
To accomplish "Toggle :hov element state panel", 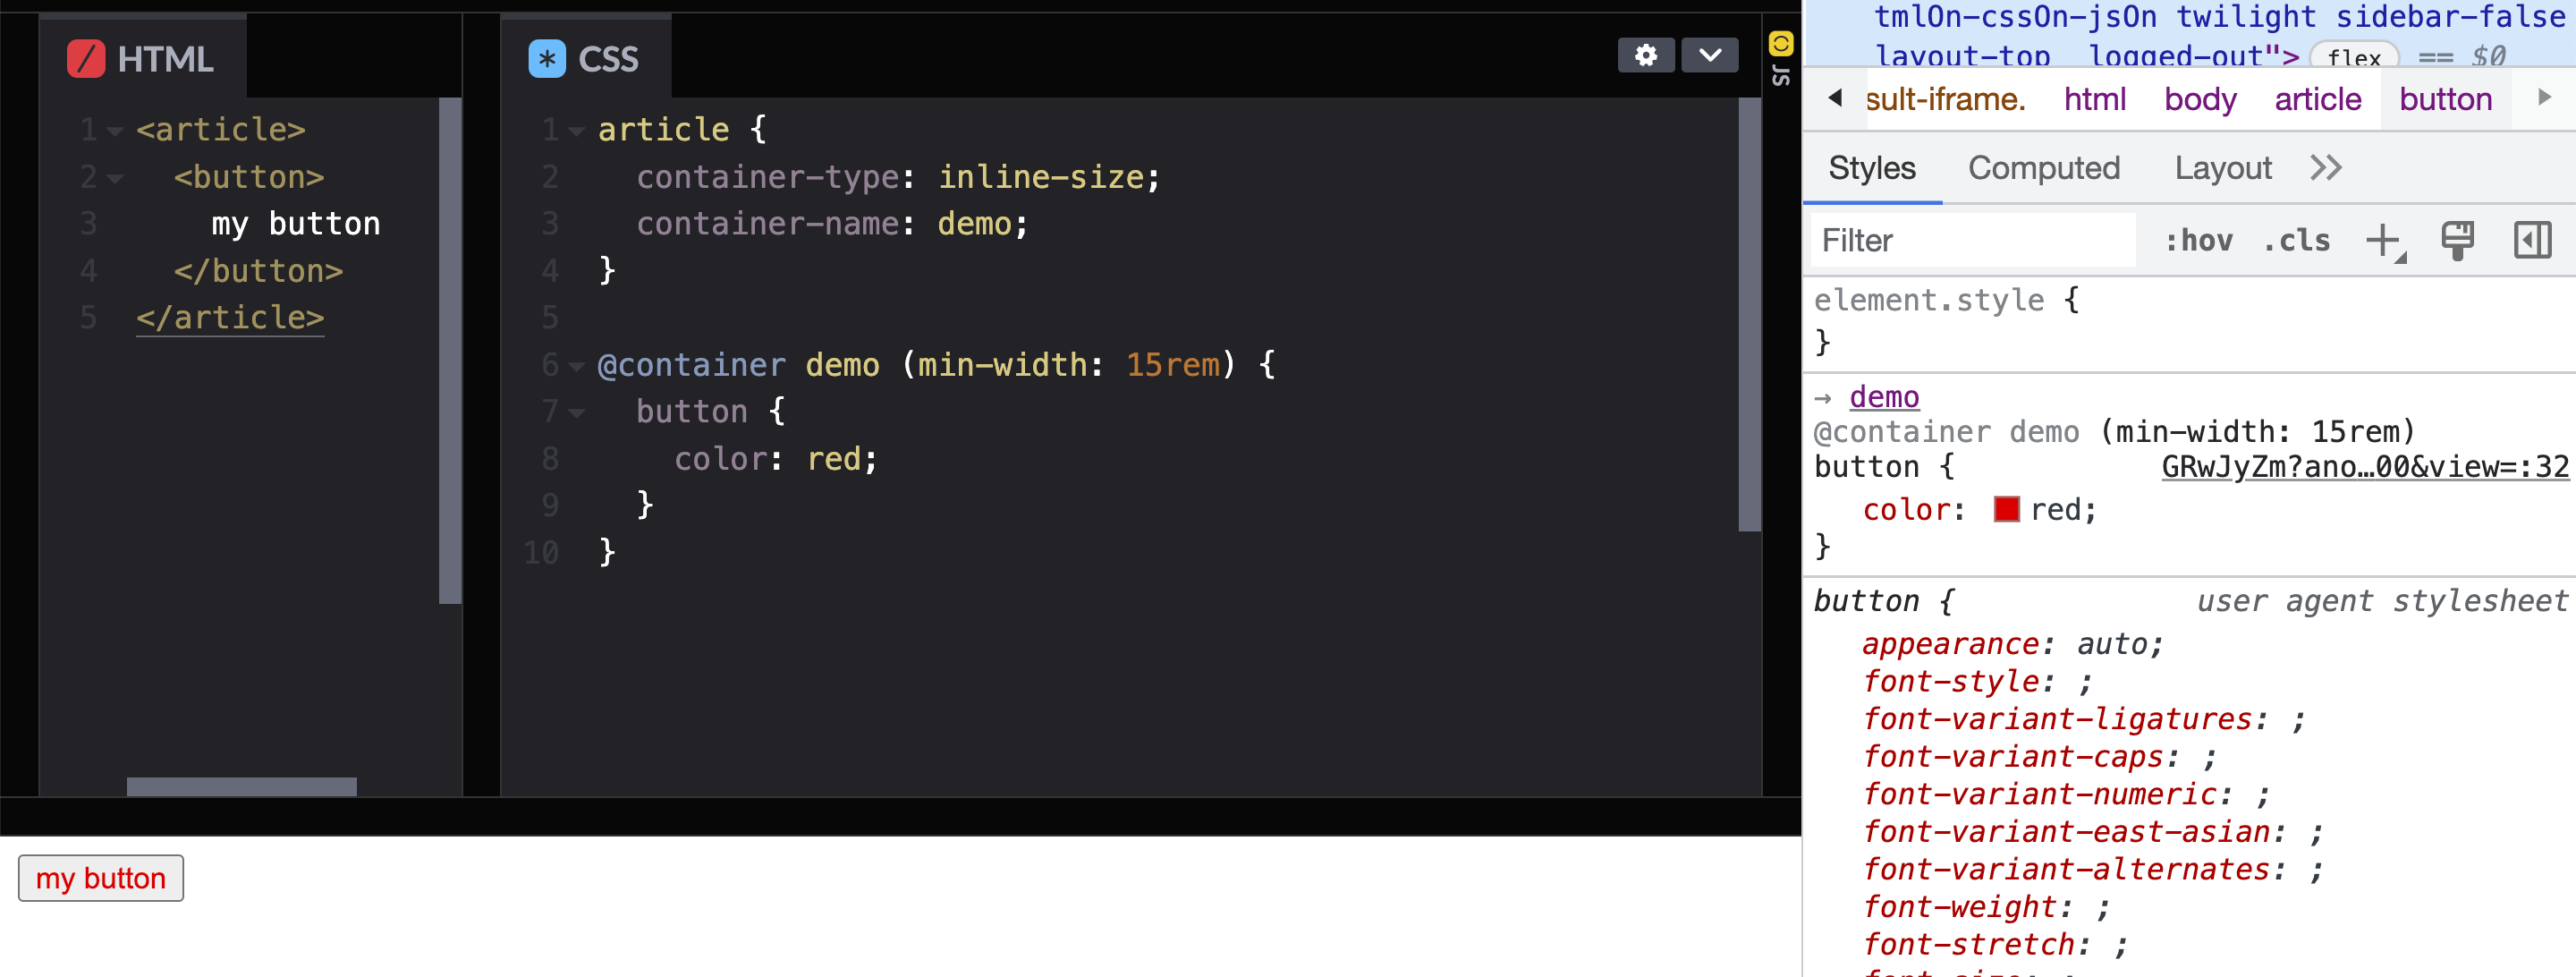I will click(2198, 241).
